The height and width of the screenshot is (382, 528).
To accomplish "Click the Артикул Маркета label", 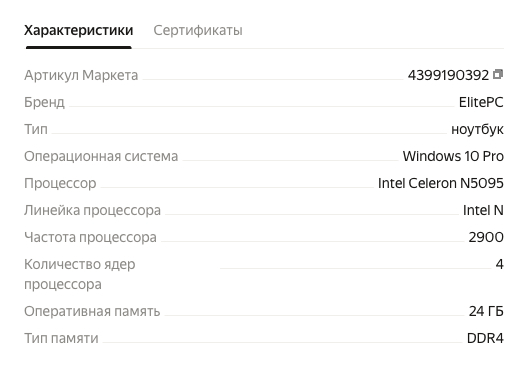I will (81, 75).
